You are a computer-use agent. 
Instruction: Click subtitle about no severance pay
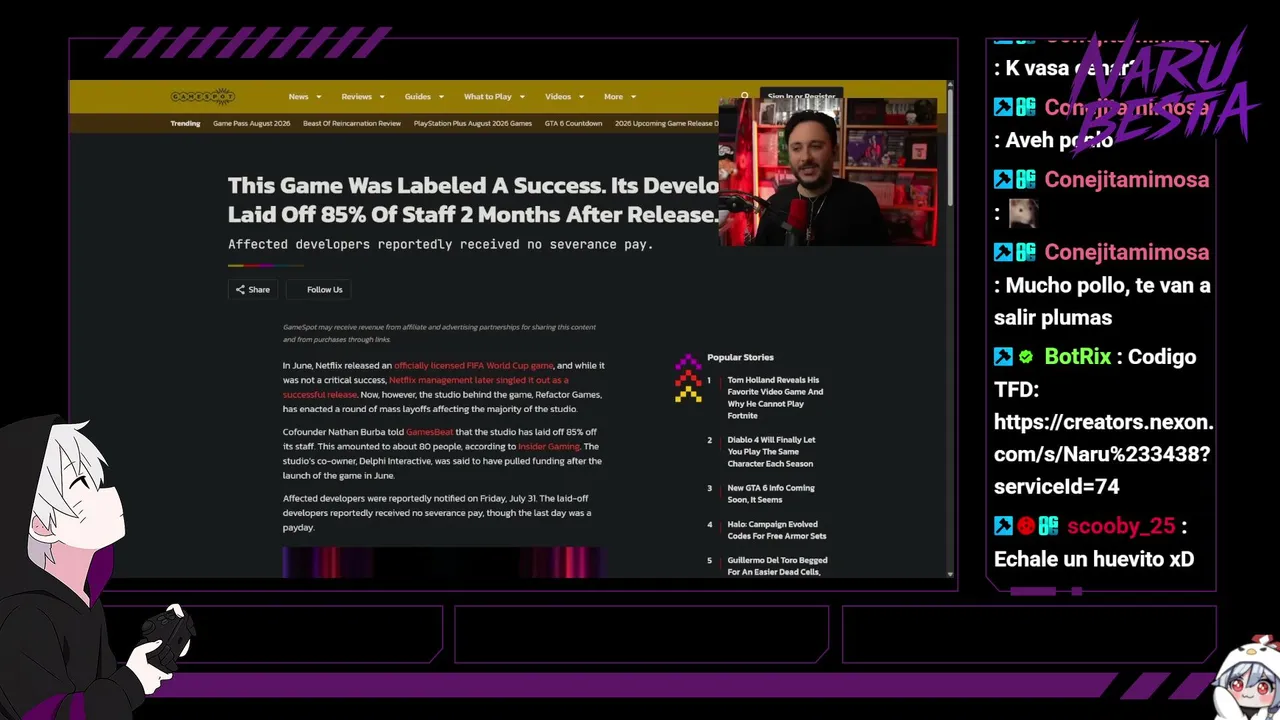tap(440, 244)
